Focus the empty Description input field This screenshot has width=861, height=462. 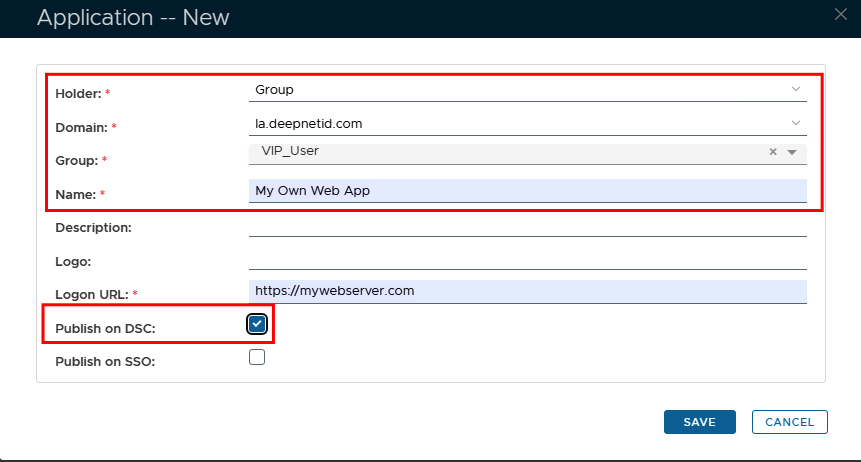point(527,225)
